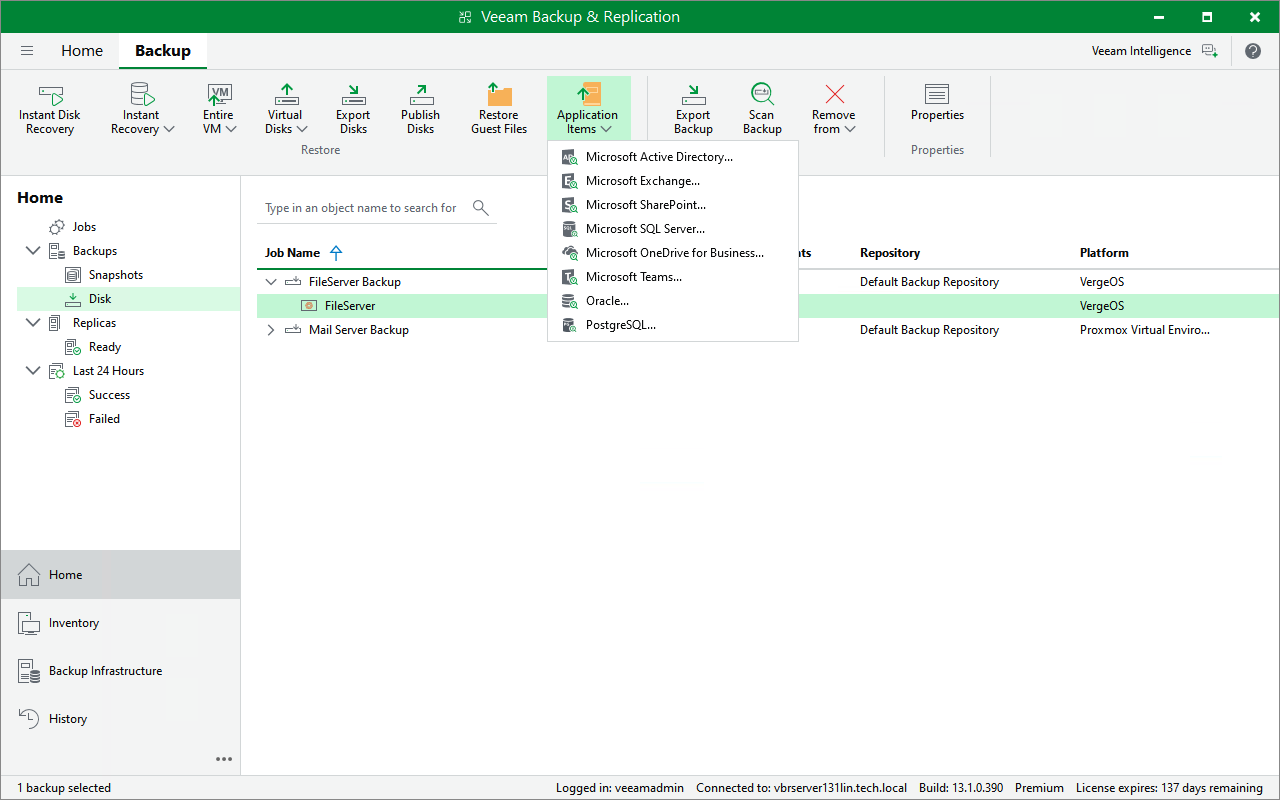Click the Export Backup icon
The width and height of the screenshot is (1280, 800).
tap(693, 95)
